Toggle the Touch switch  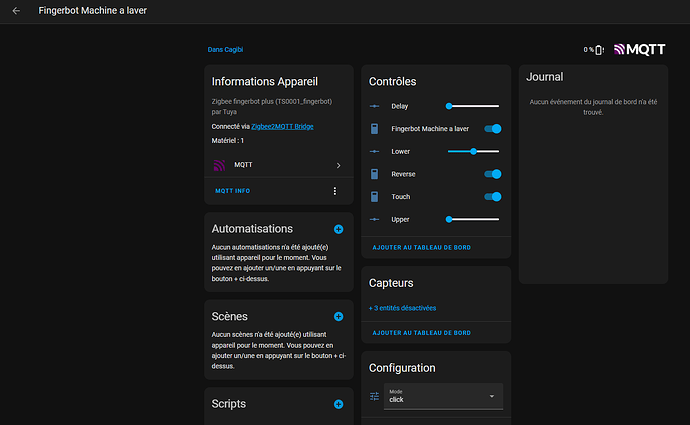point(493,197)
